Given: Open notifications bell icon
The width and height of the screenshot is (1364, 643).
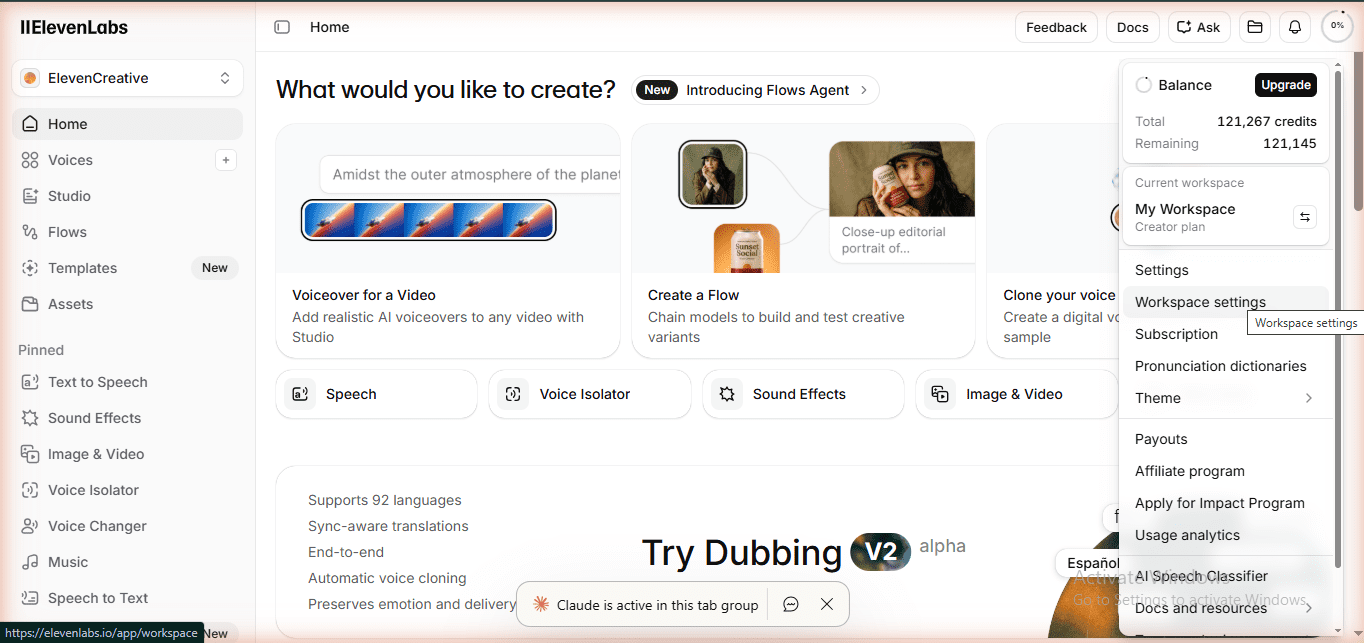Looking at the screenshot, I should click(1295, 27).
